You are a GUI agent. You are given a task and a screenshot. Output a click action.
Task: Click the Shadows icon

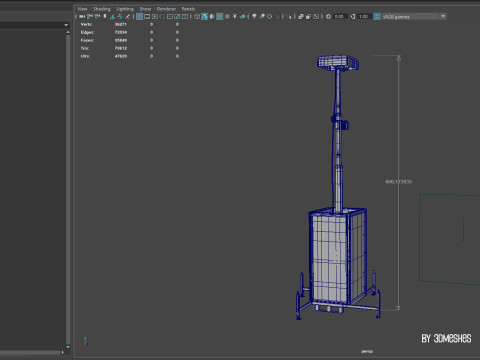point(242,16)
